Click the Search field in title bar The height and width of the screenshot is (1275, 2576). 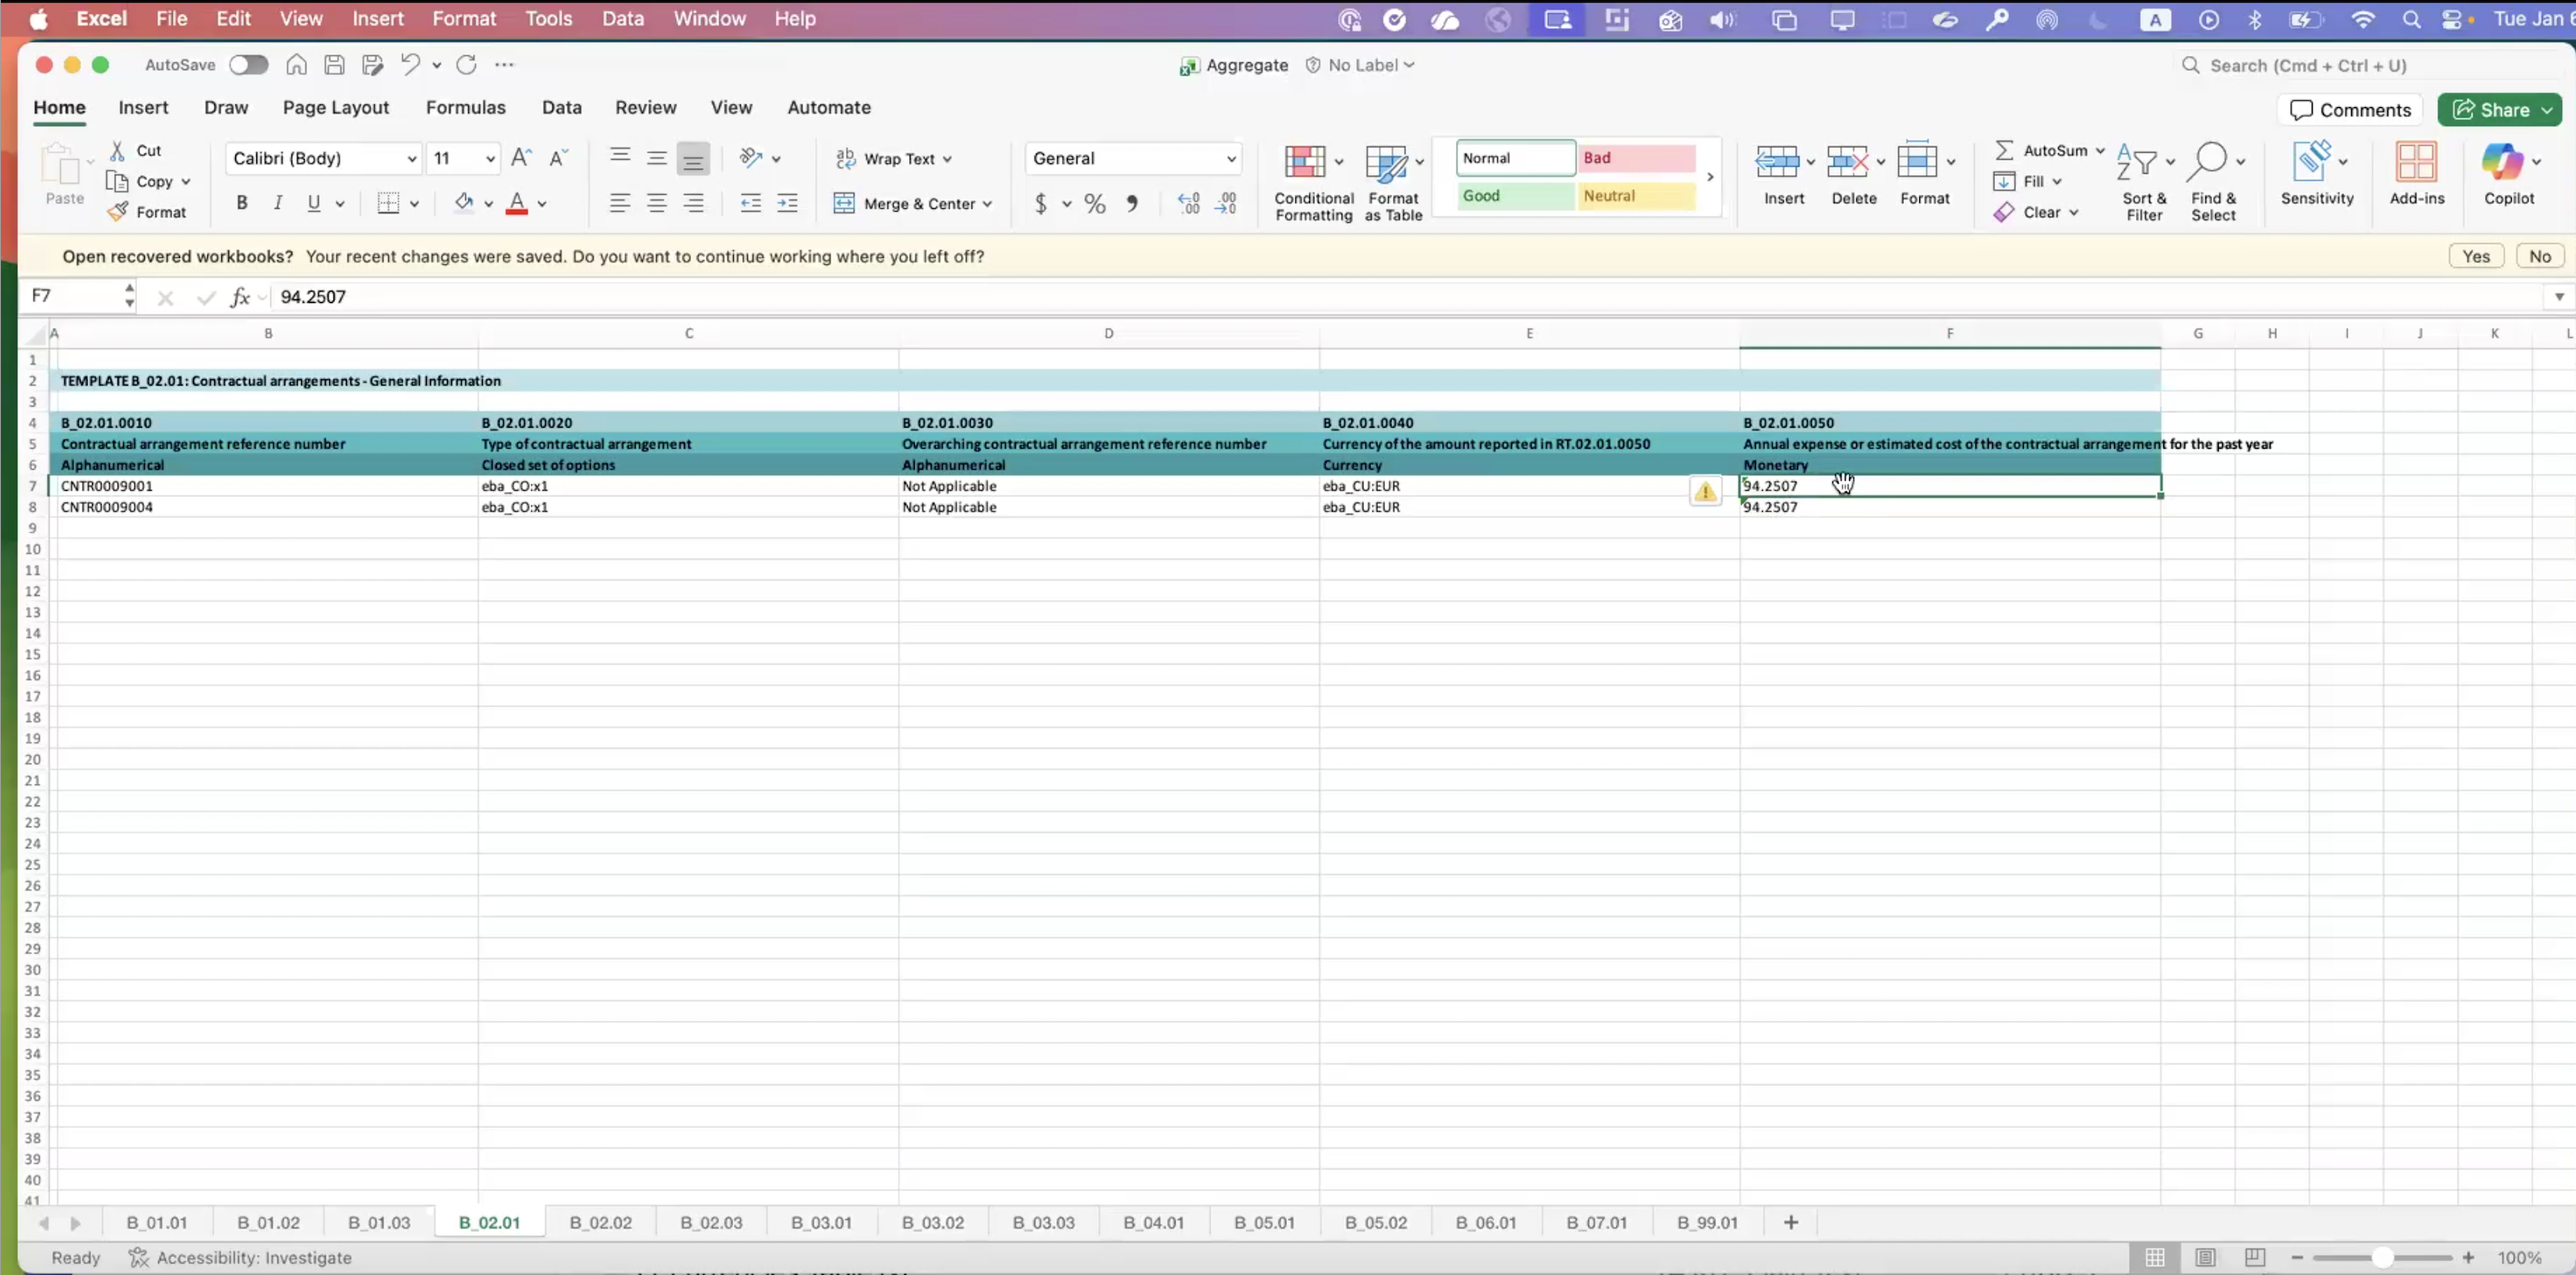2370,65
